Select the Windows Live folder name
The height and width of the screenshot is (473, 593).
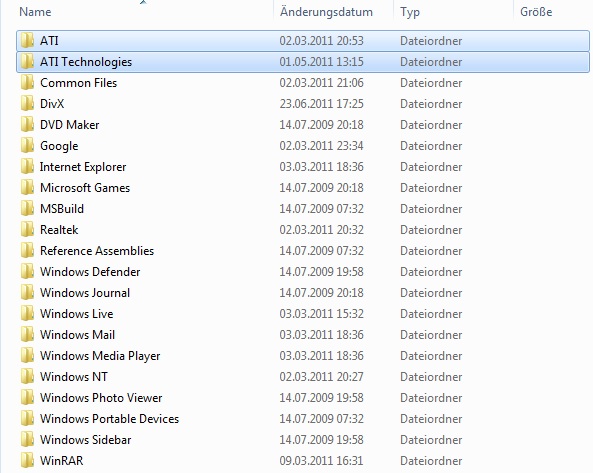click(77, 313)
